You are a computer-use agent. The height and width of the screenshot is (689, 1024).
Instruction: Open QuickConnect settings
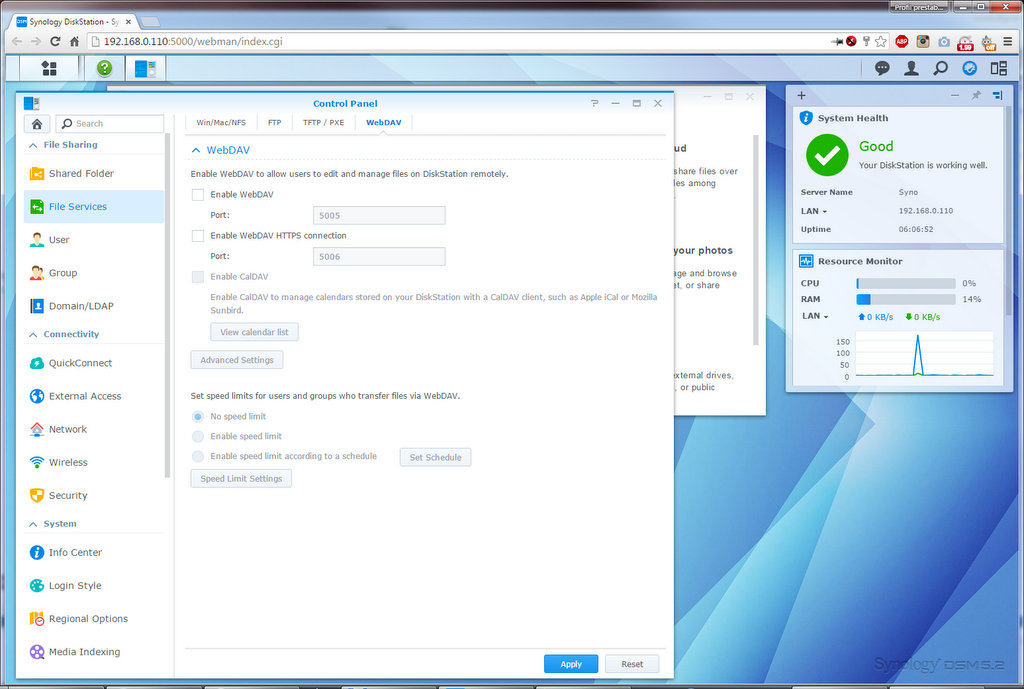coord(94,362)
